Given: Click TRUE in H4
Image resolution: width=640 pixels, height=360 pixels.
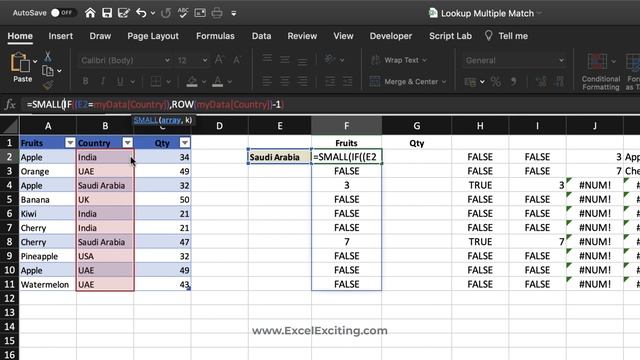Looking at the screenshot, I should point(480,185).
